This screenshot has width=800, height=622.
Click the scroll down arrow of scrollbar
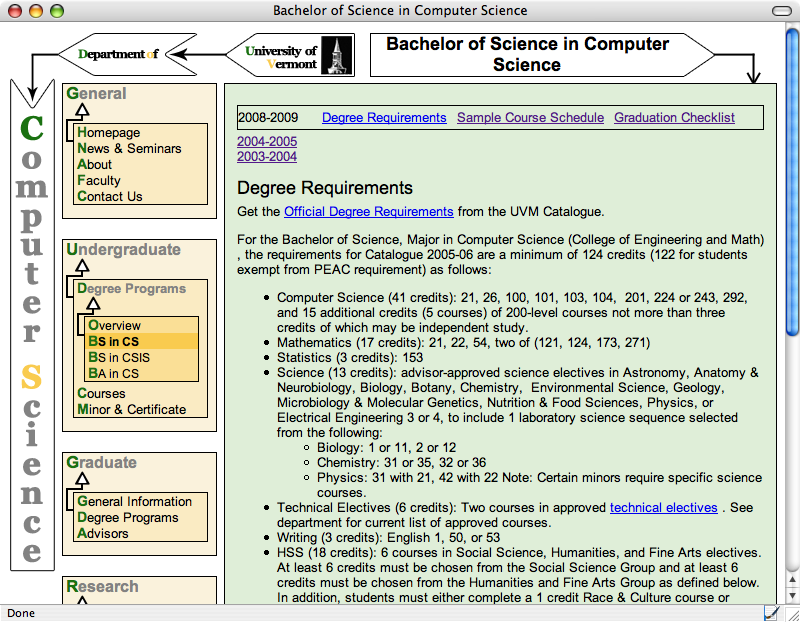coord(792,595)
